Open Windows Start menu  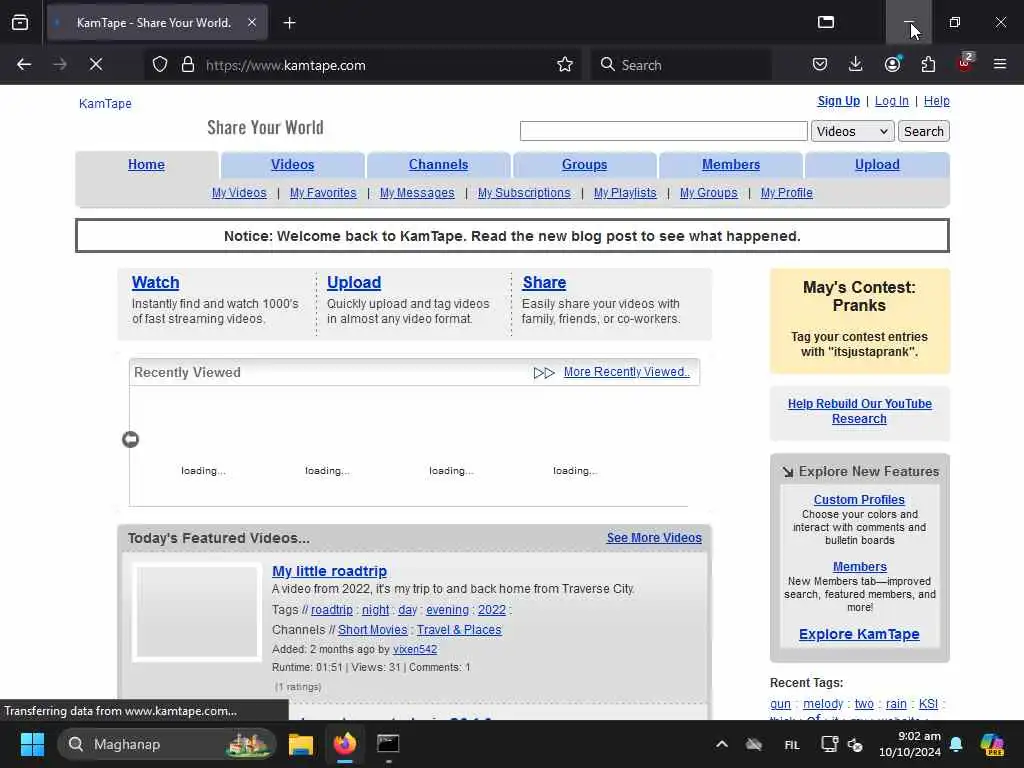coord(32,744)
